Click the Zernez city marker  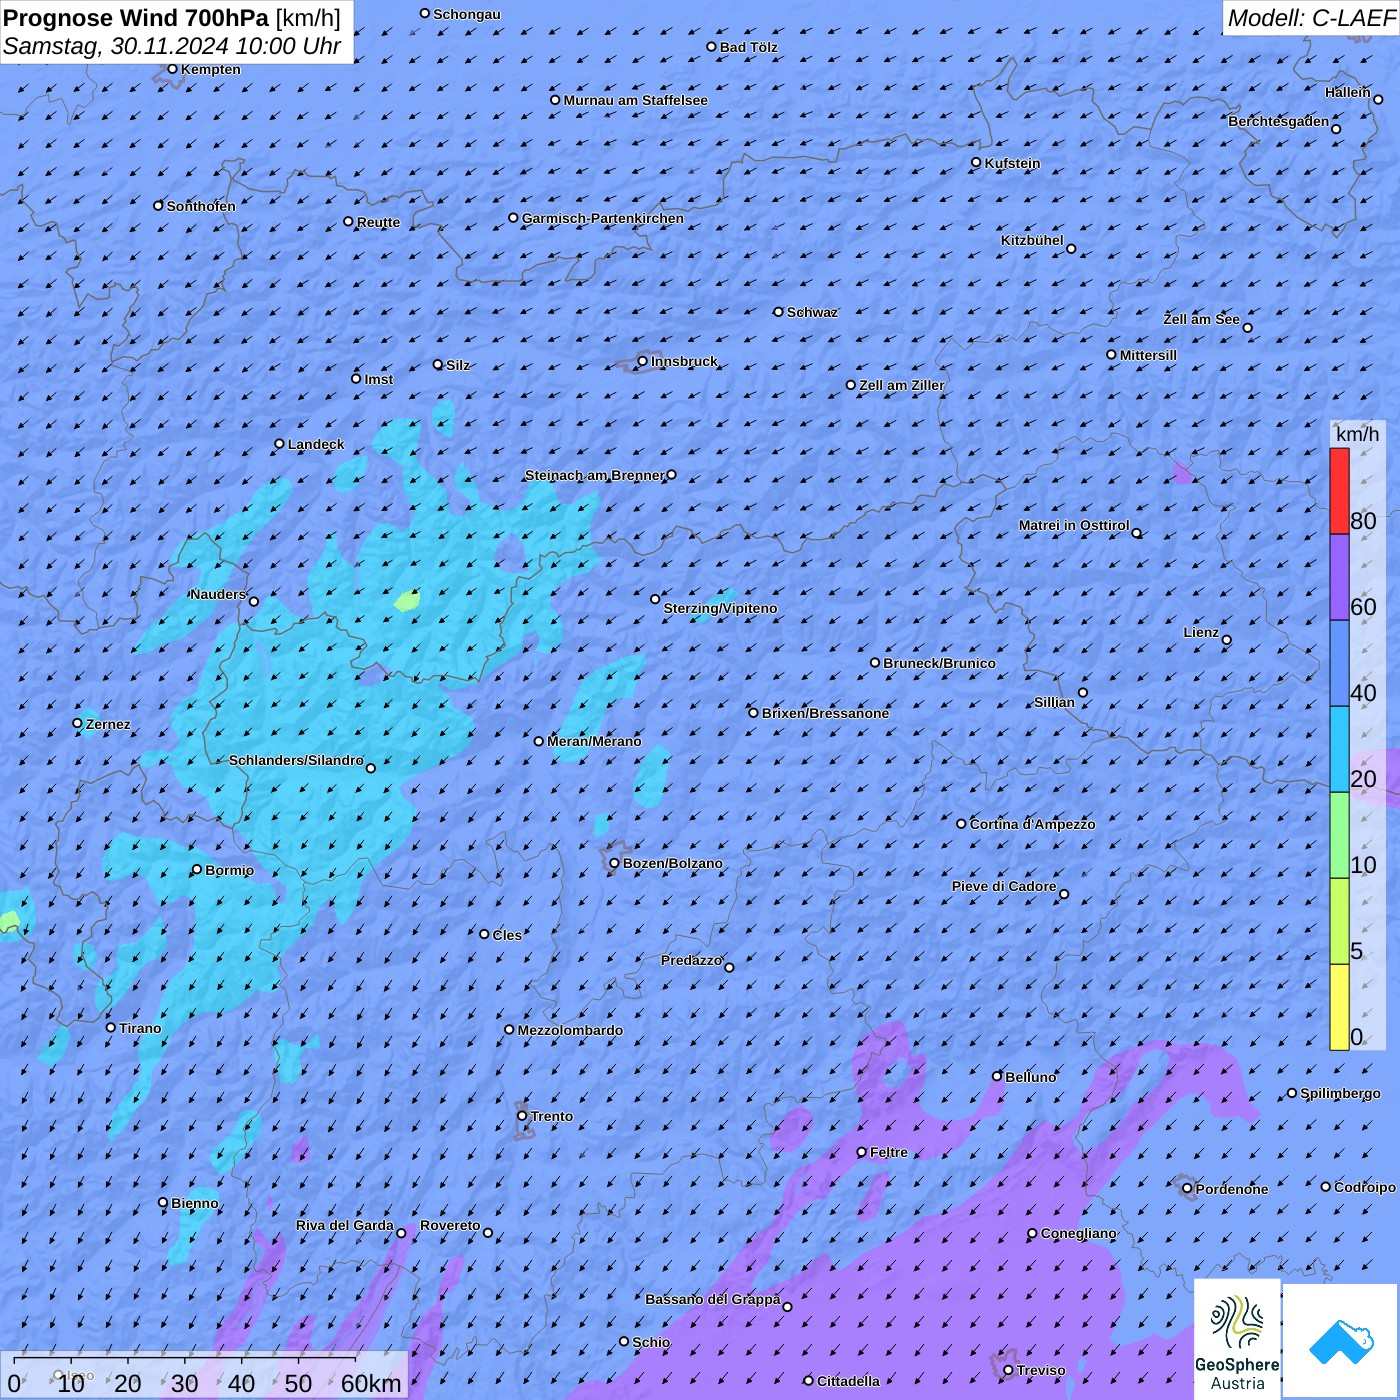pyautogui.click(x=78, y=723)
